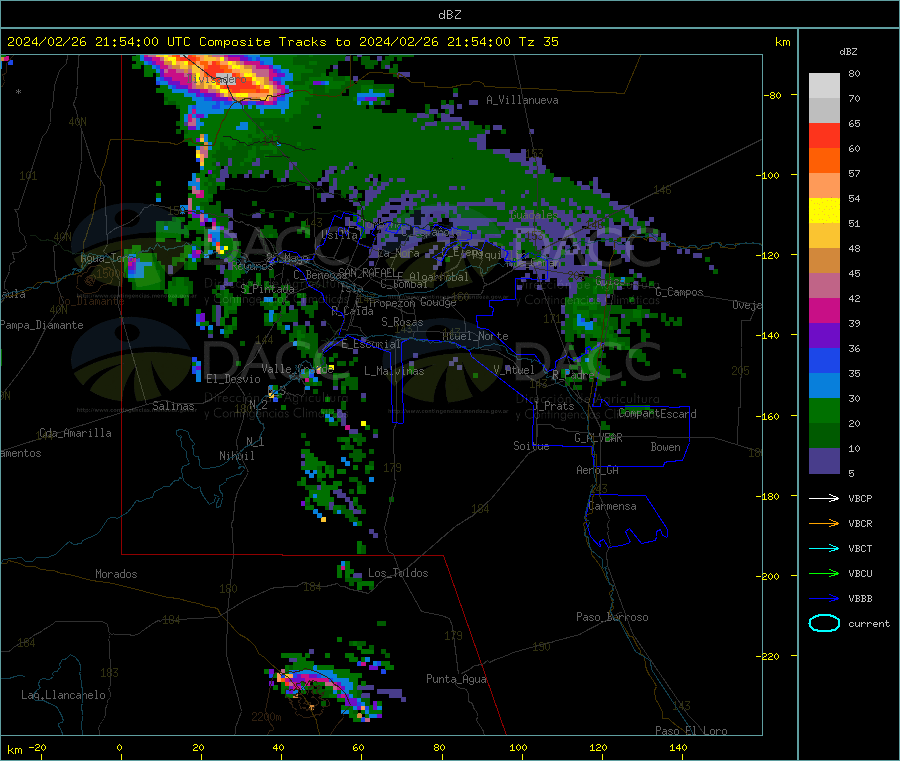
Task: Select the green 20–30 dBZ legend swatch
Action: (x=824, y=411)
